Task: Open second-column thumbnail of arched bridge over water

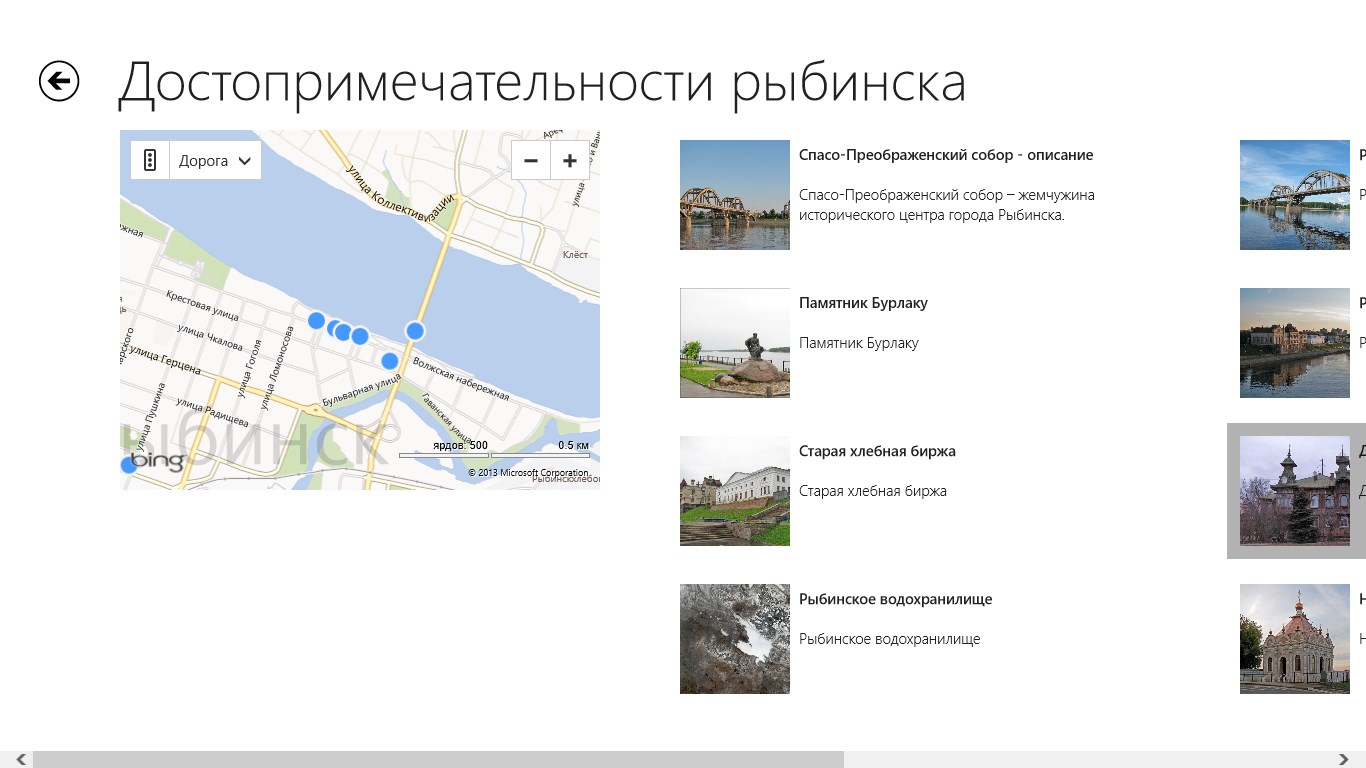Action: [x=1295, y=195]
